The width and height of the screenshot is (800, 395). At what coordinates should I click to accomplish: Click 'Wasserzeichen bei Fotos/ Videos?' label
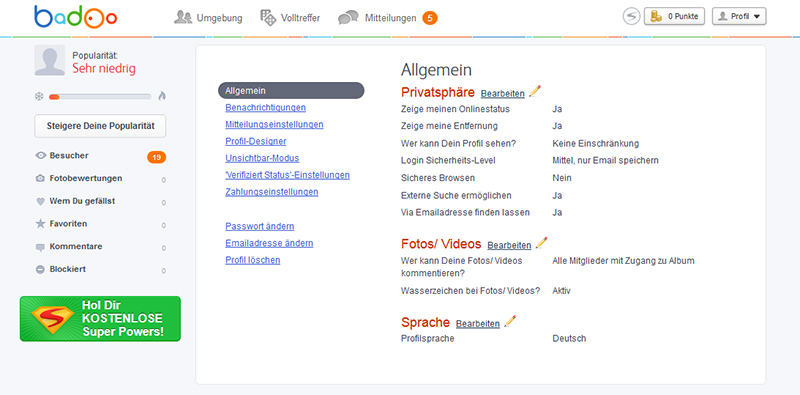pos(470,291)
